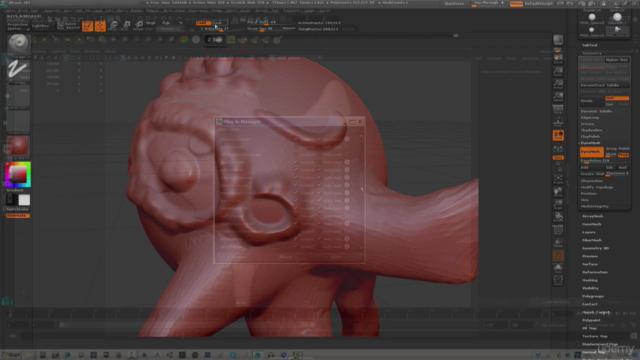Expand the ShadowBox section

591,130
